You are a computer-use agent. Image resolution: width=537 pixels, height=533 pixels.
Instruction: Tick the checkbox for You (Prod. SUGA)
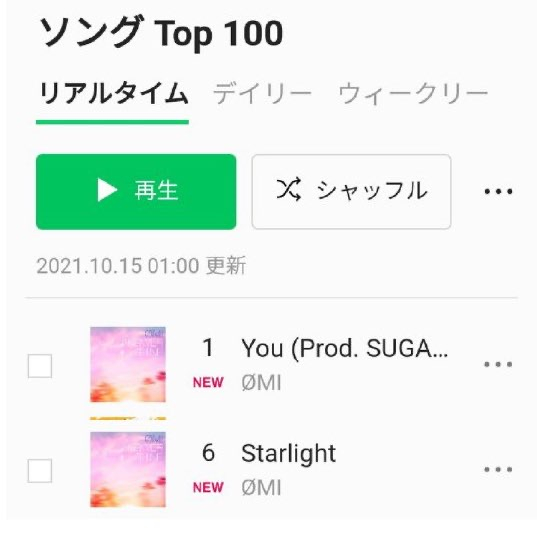[40, 366]
